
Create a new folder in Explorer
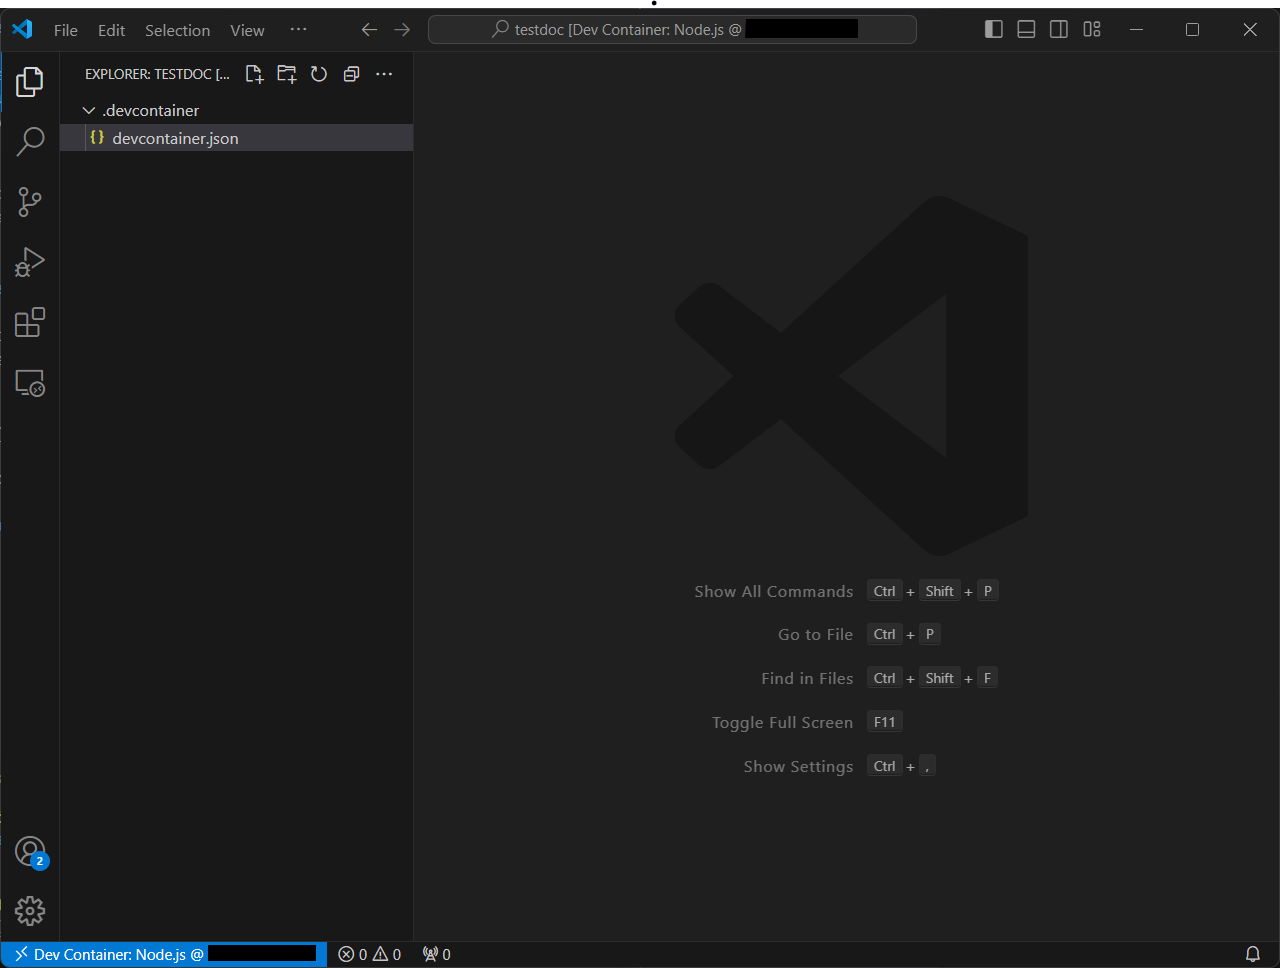click(287, 74)
